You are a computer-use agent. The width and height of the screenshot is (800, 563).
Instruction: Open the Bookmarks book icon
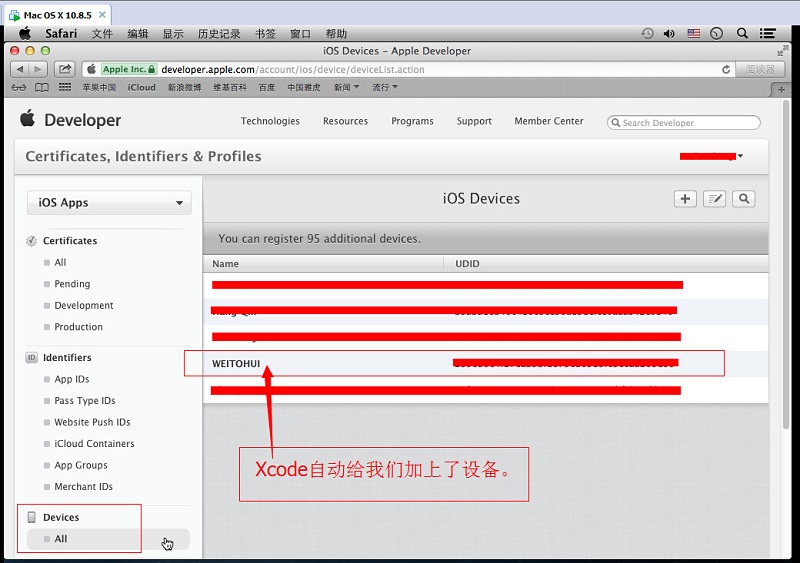42,88
